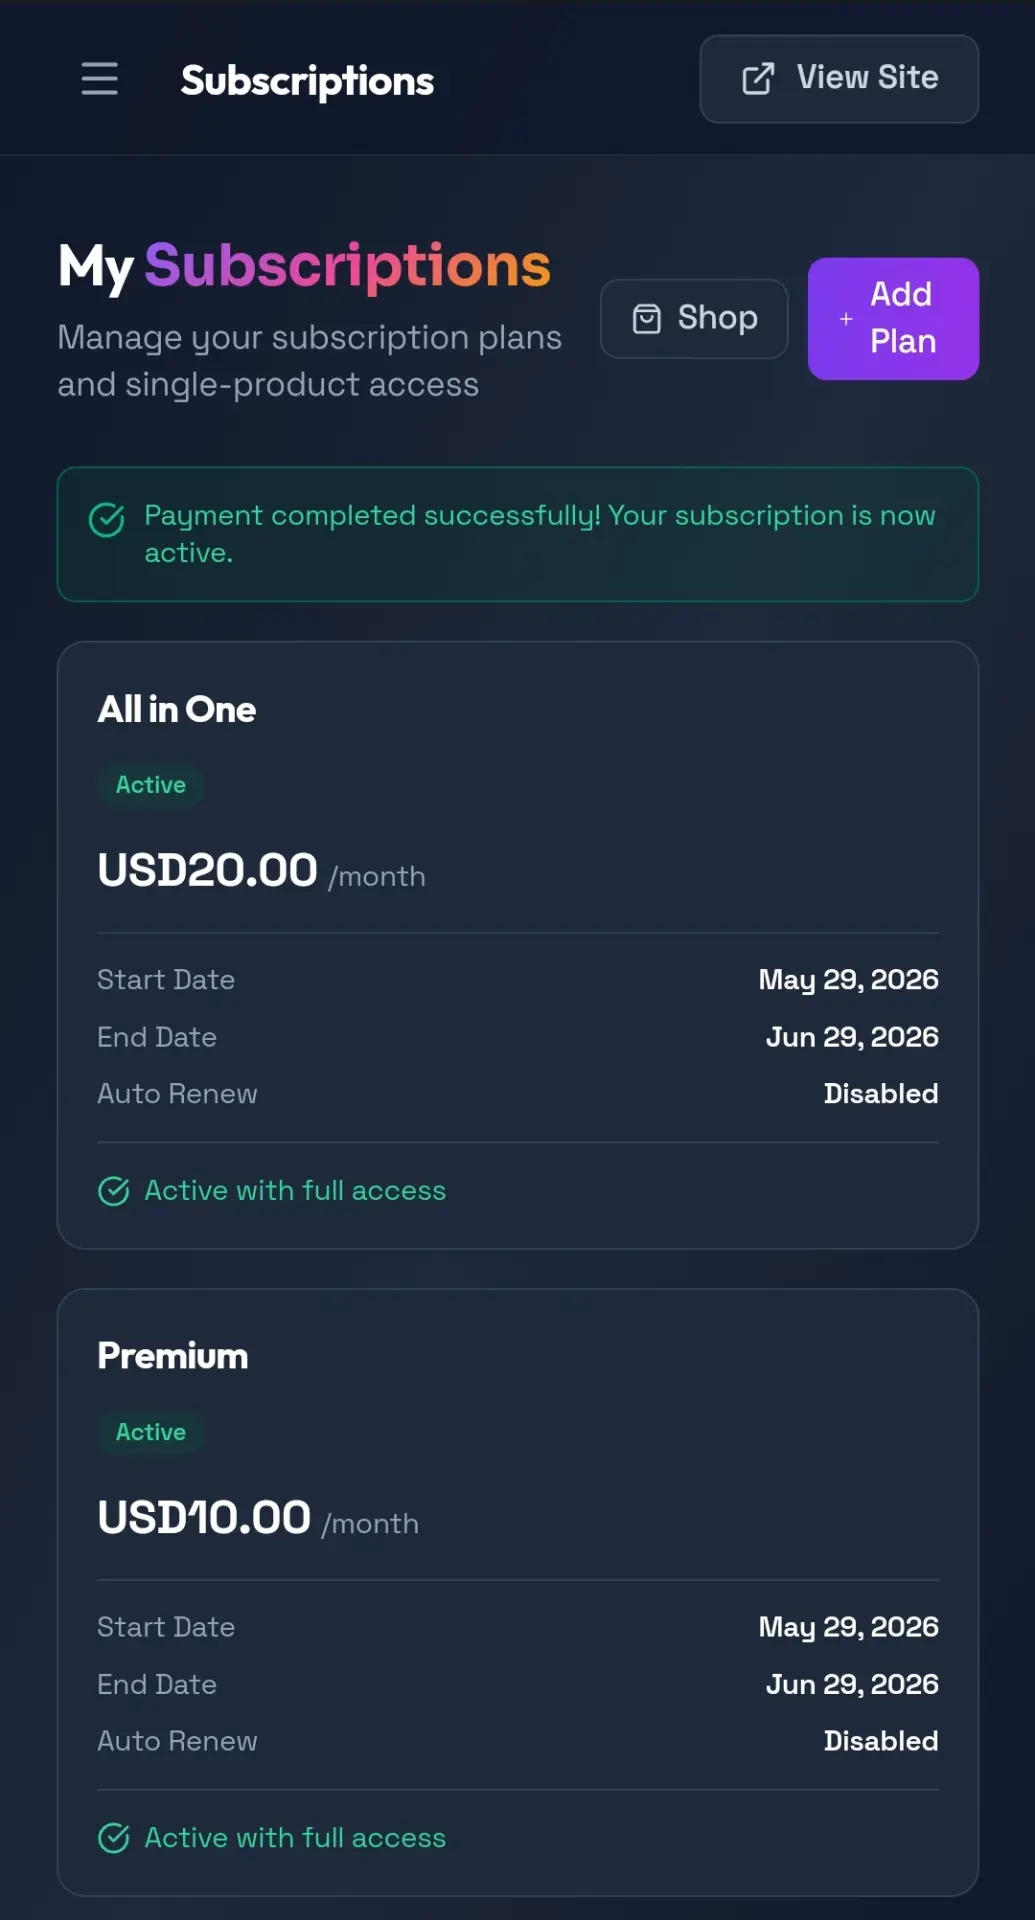Open the View Site button
Screen dimensions: 1035x1920
tap(839, 79)
